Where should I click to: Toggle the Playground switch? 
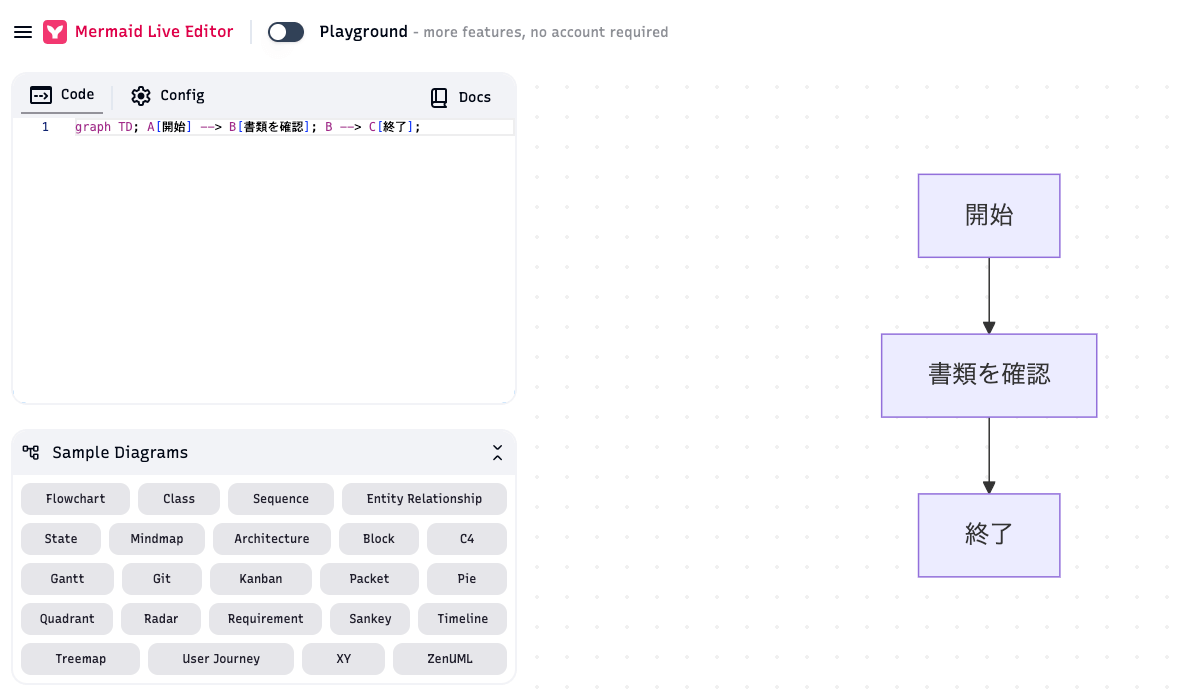pyautogui.click(x=286, y=32)
